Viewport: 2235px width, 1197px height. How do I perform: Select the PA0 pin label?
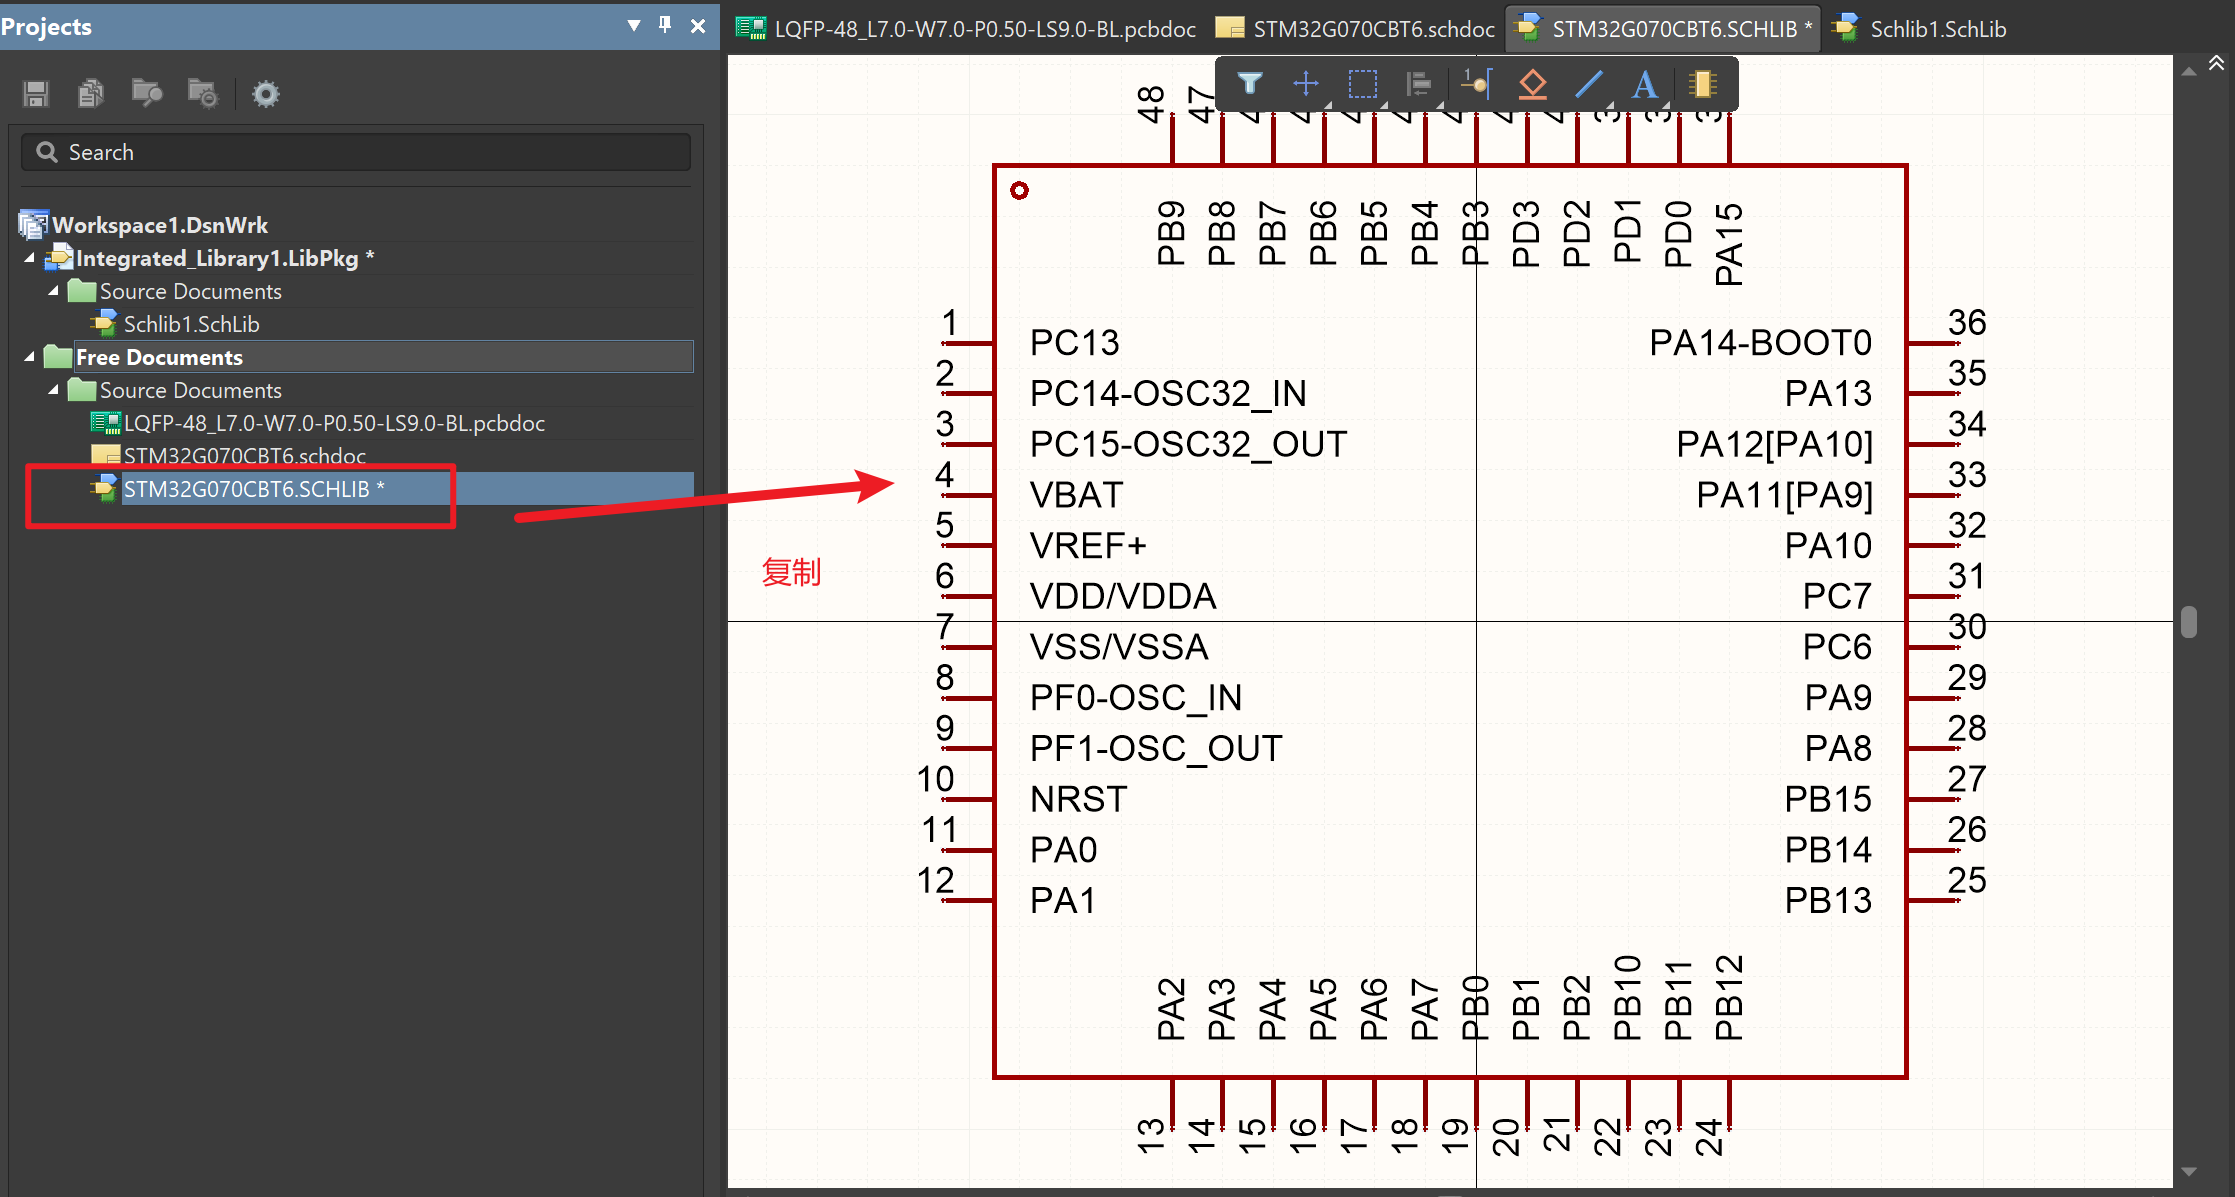click(1063, 850)
